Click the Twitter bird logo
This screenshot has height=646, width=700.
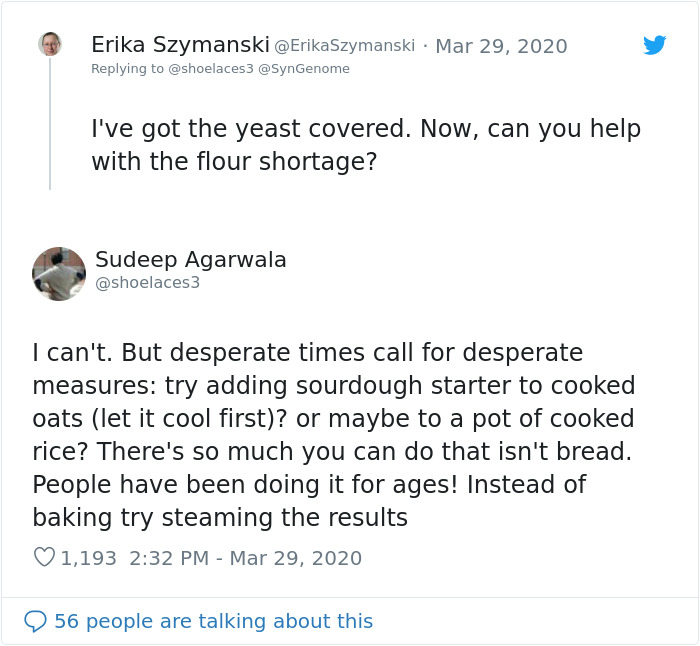pyautogui.click(x=654, y=45)
